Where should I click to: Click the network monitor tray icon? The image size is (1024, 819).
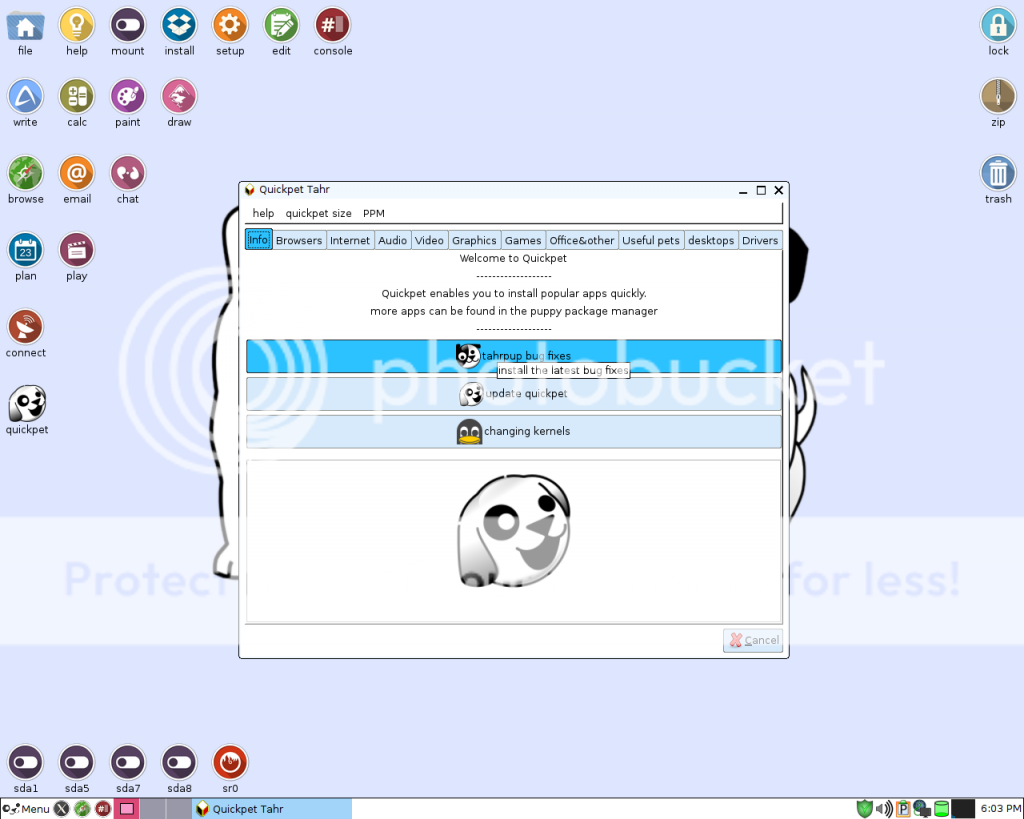pos(920,808)
